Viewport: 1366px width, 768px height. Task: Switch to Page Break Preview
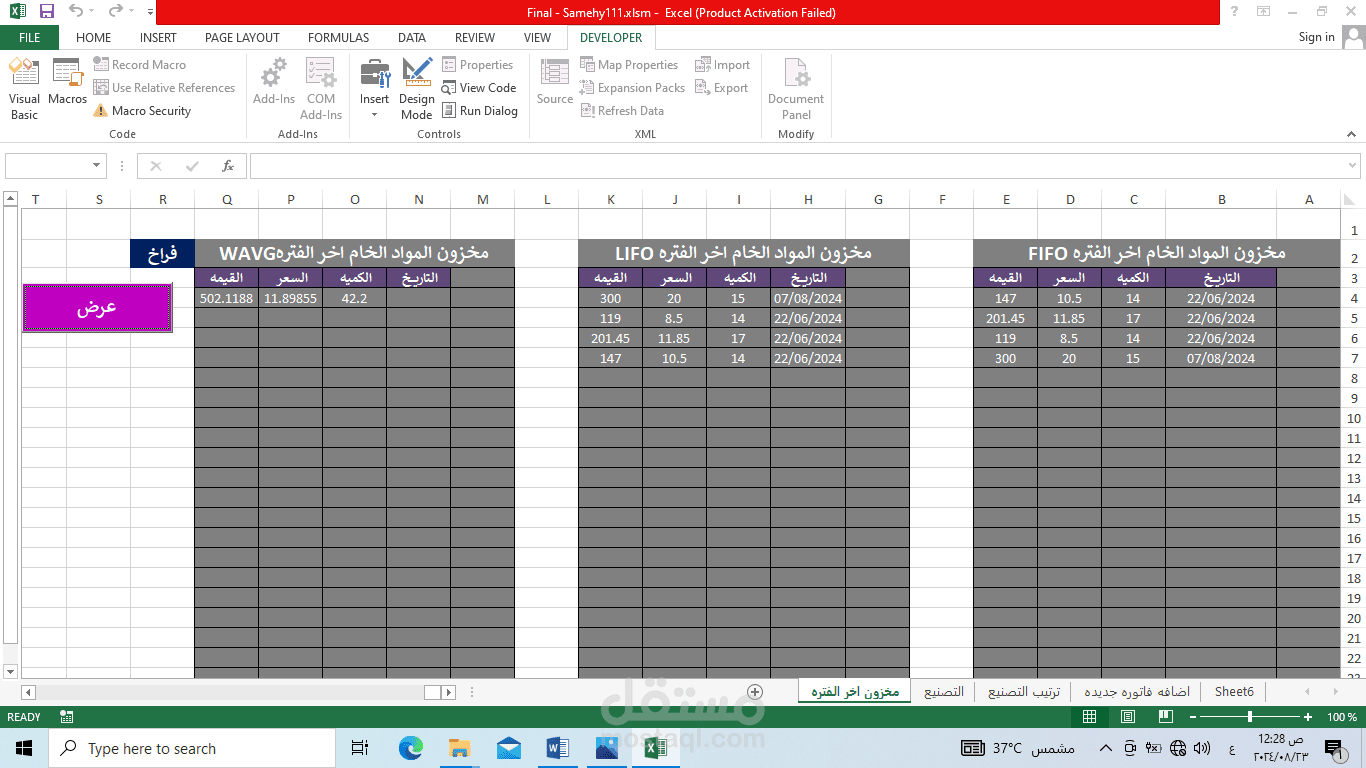[1165, 717]
